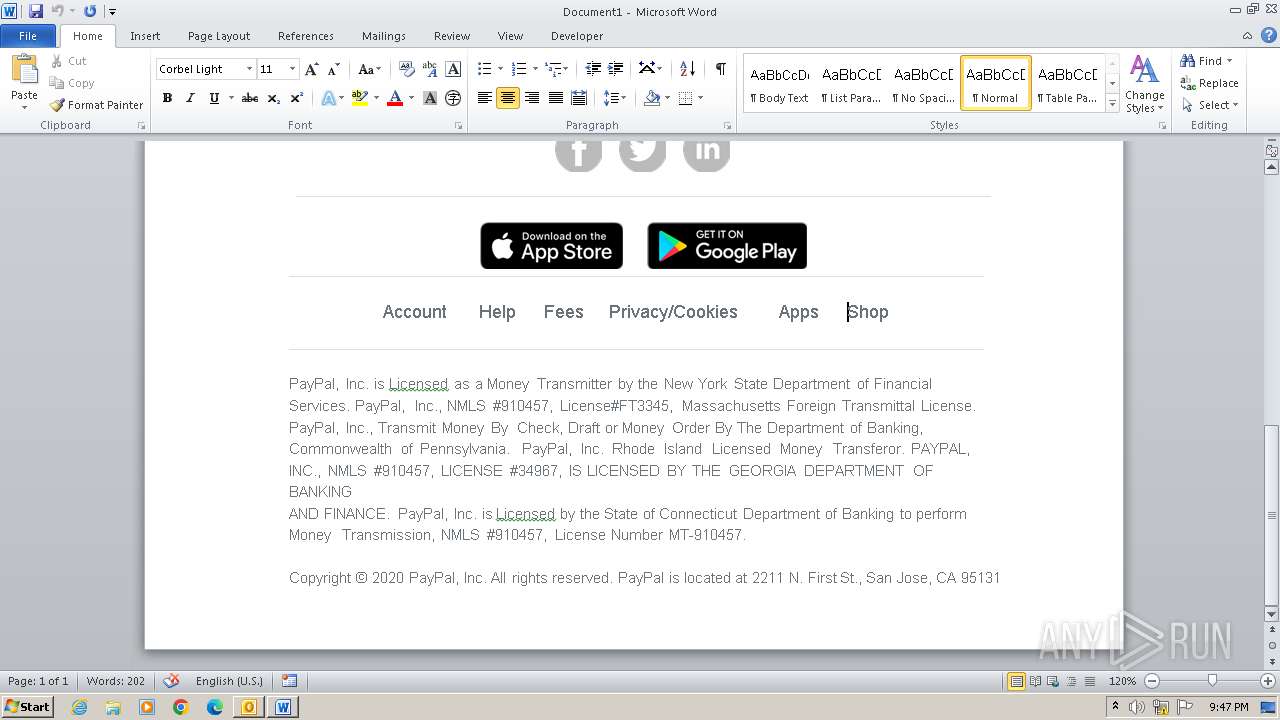This screenshot has height=720, width=1280.
Task: Open the font name dropdown
Action: pyautogui.click(x=249, y=69)
